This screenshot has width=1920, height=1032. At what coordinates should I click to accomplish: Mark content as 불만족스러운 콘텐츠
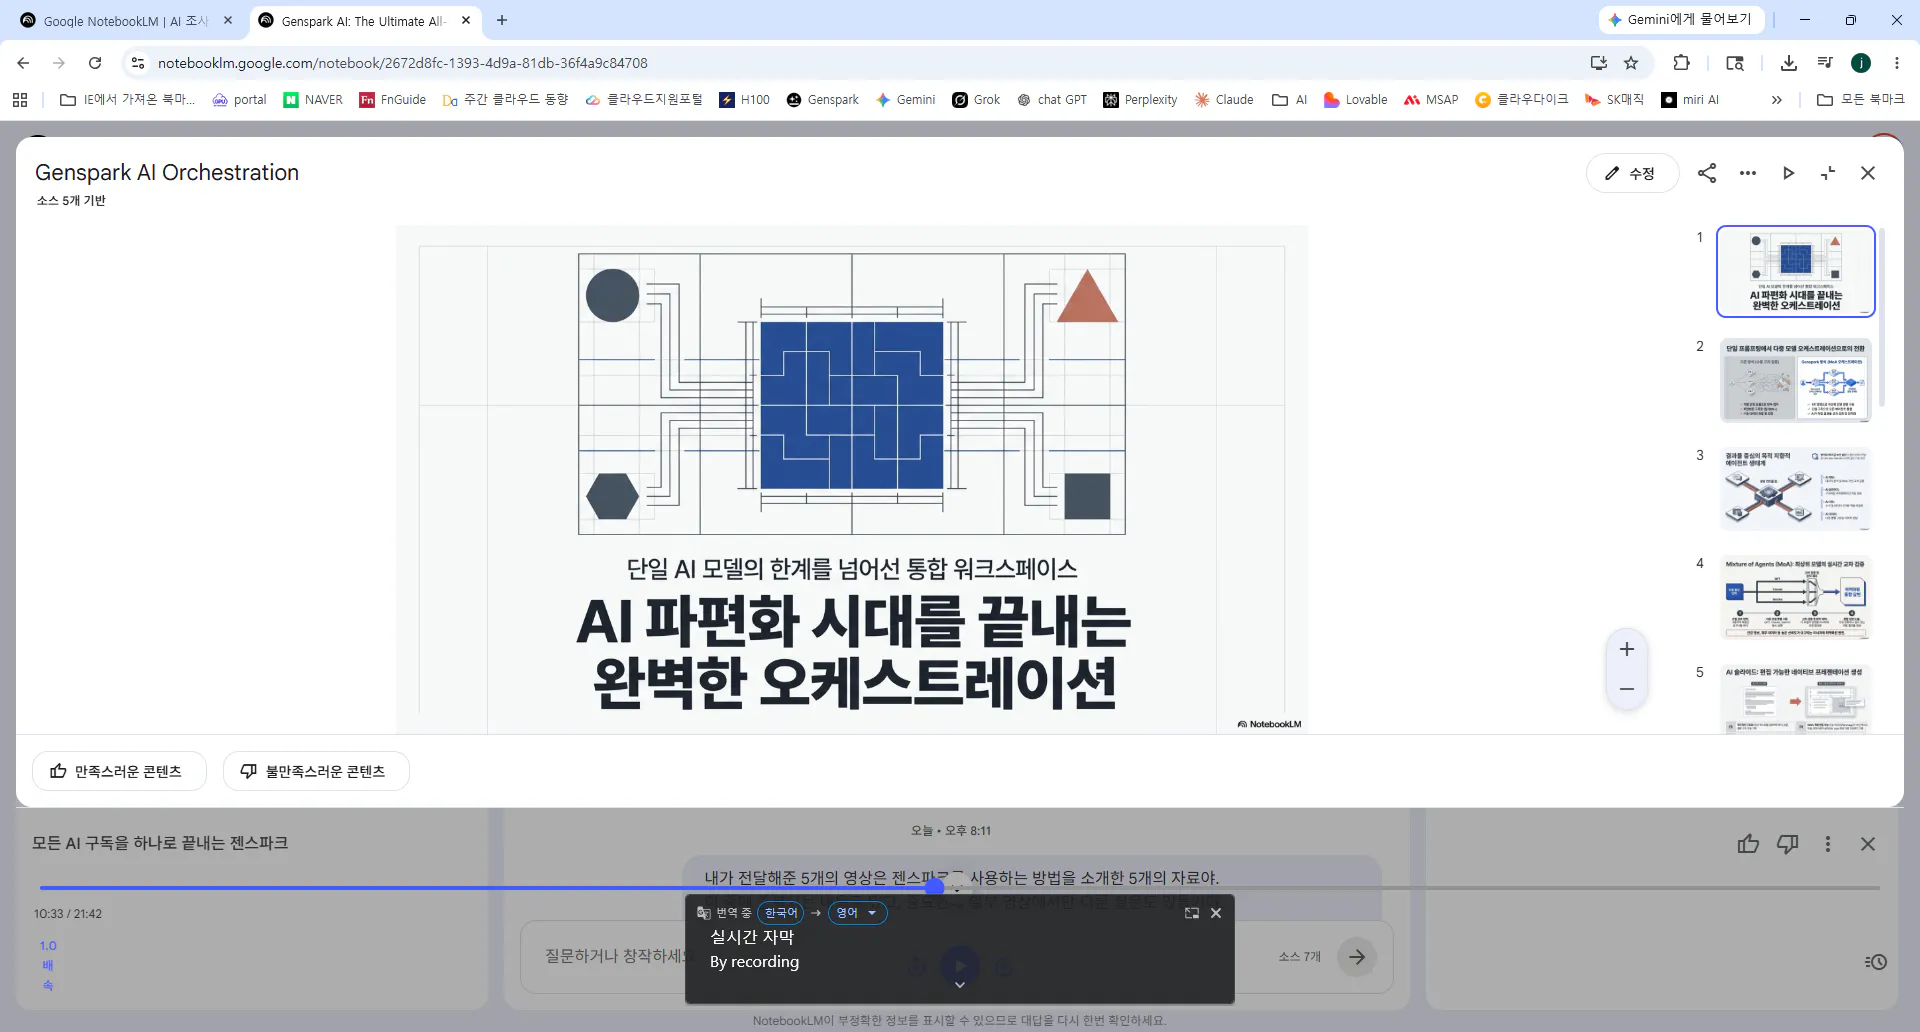[x=316, y=771]
